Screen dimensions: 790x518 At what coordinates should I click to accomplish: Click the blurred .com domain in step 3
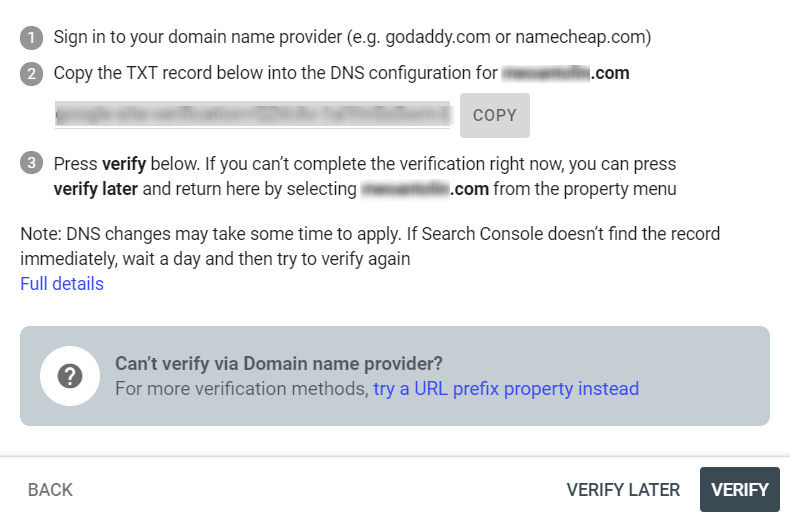pos(425,189)
